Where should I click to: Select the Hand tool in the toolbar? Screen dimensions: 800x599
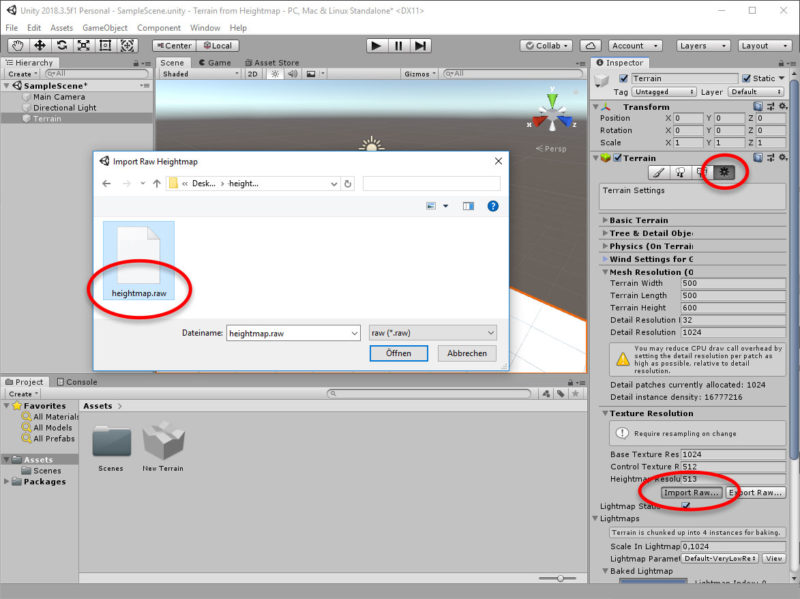pyautogui.click(x=17, y=45)
